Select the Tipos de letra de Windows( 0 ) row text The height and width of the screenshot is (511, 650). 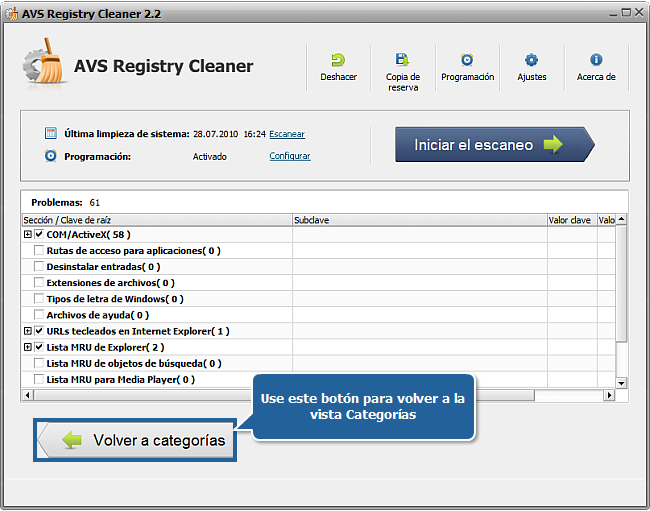coord(115,299)
